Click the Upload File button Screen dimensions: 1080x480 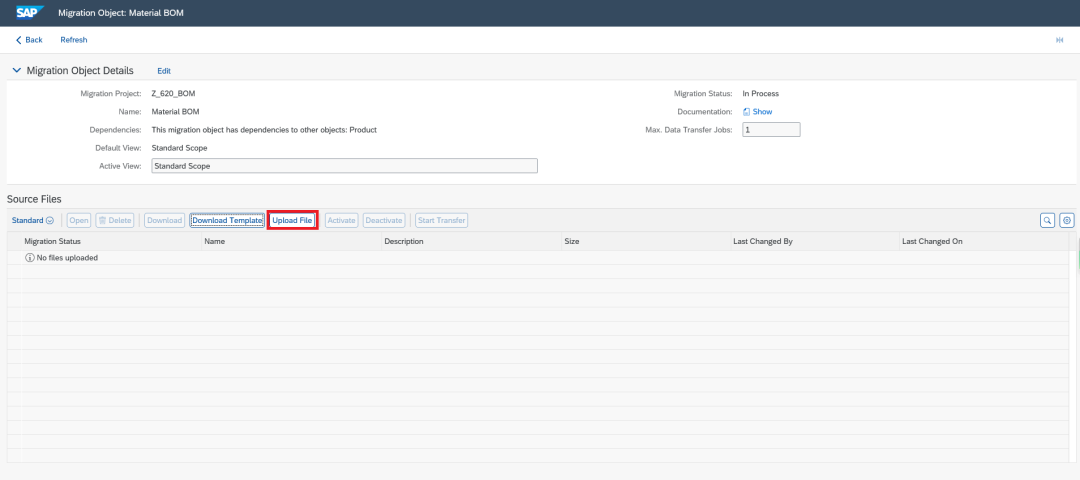(x=292, y=220)
